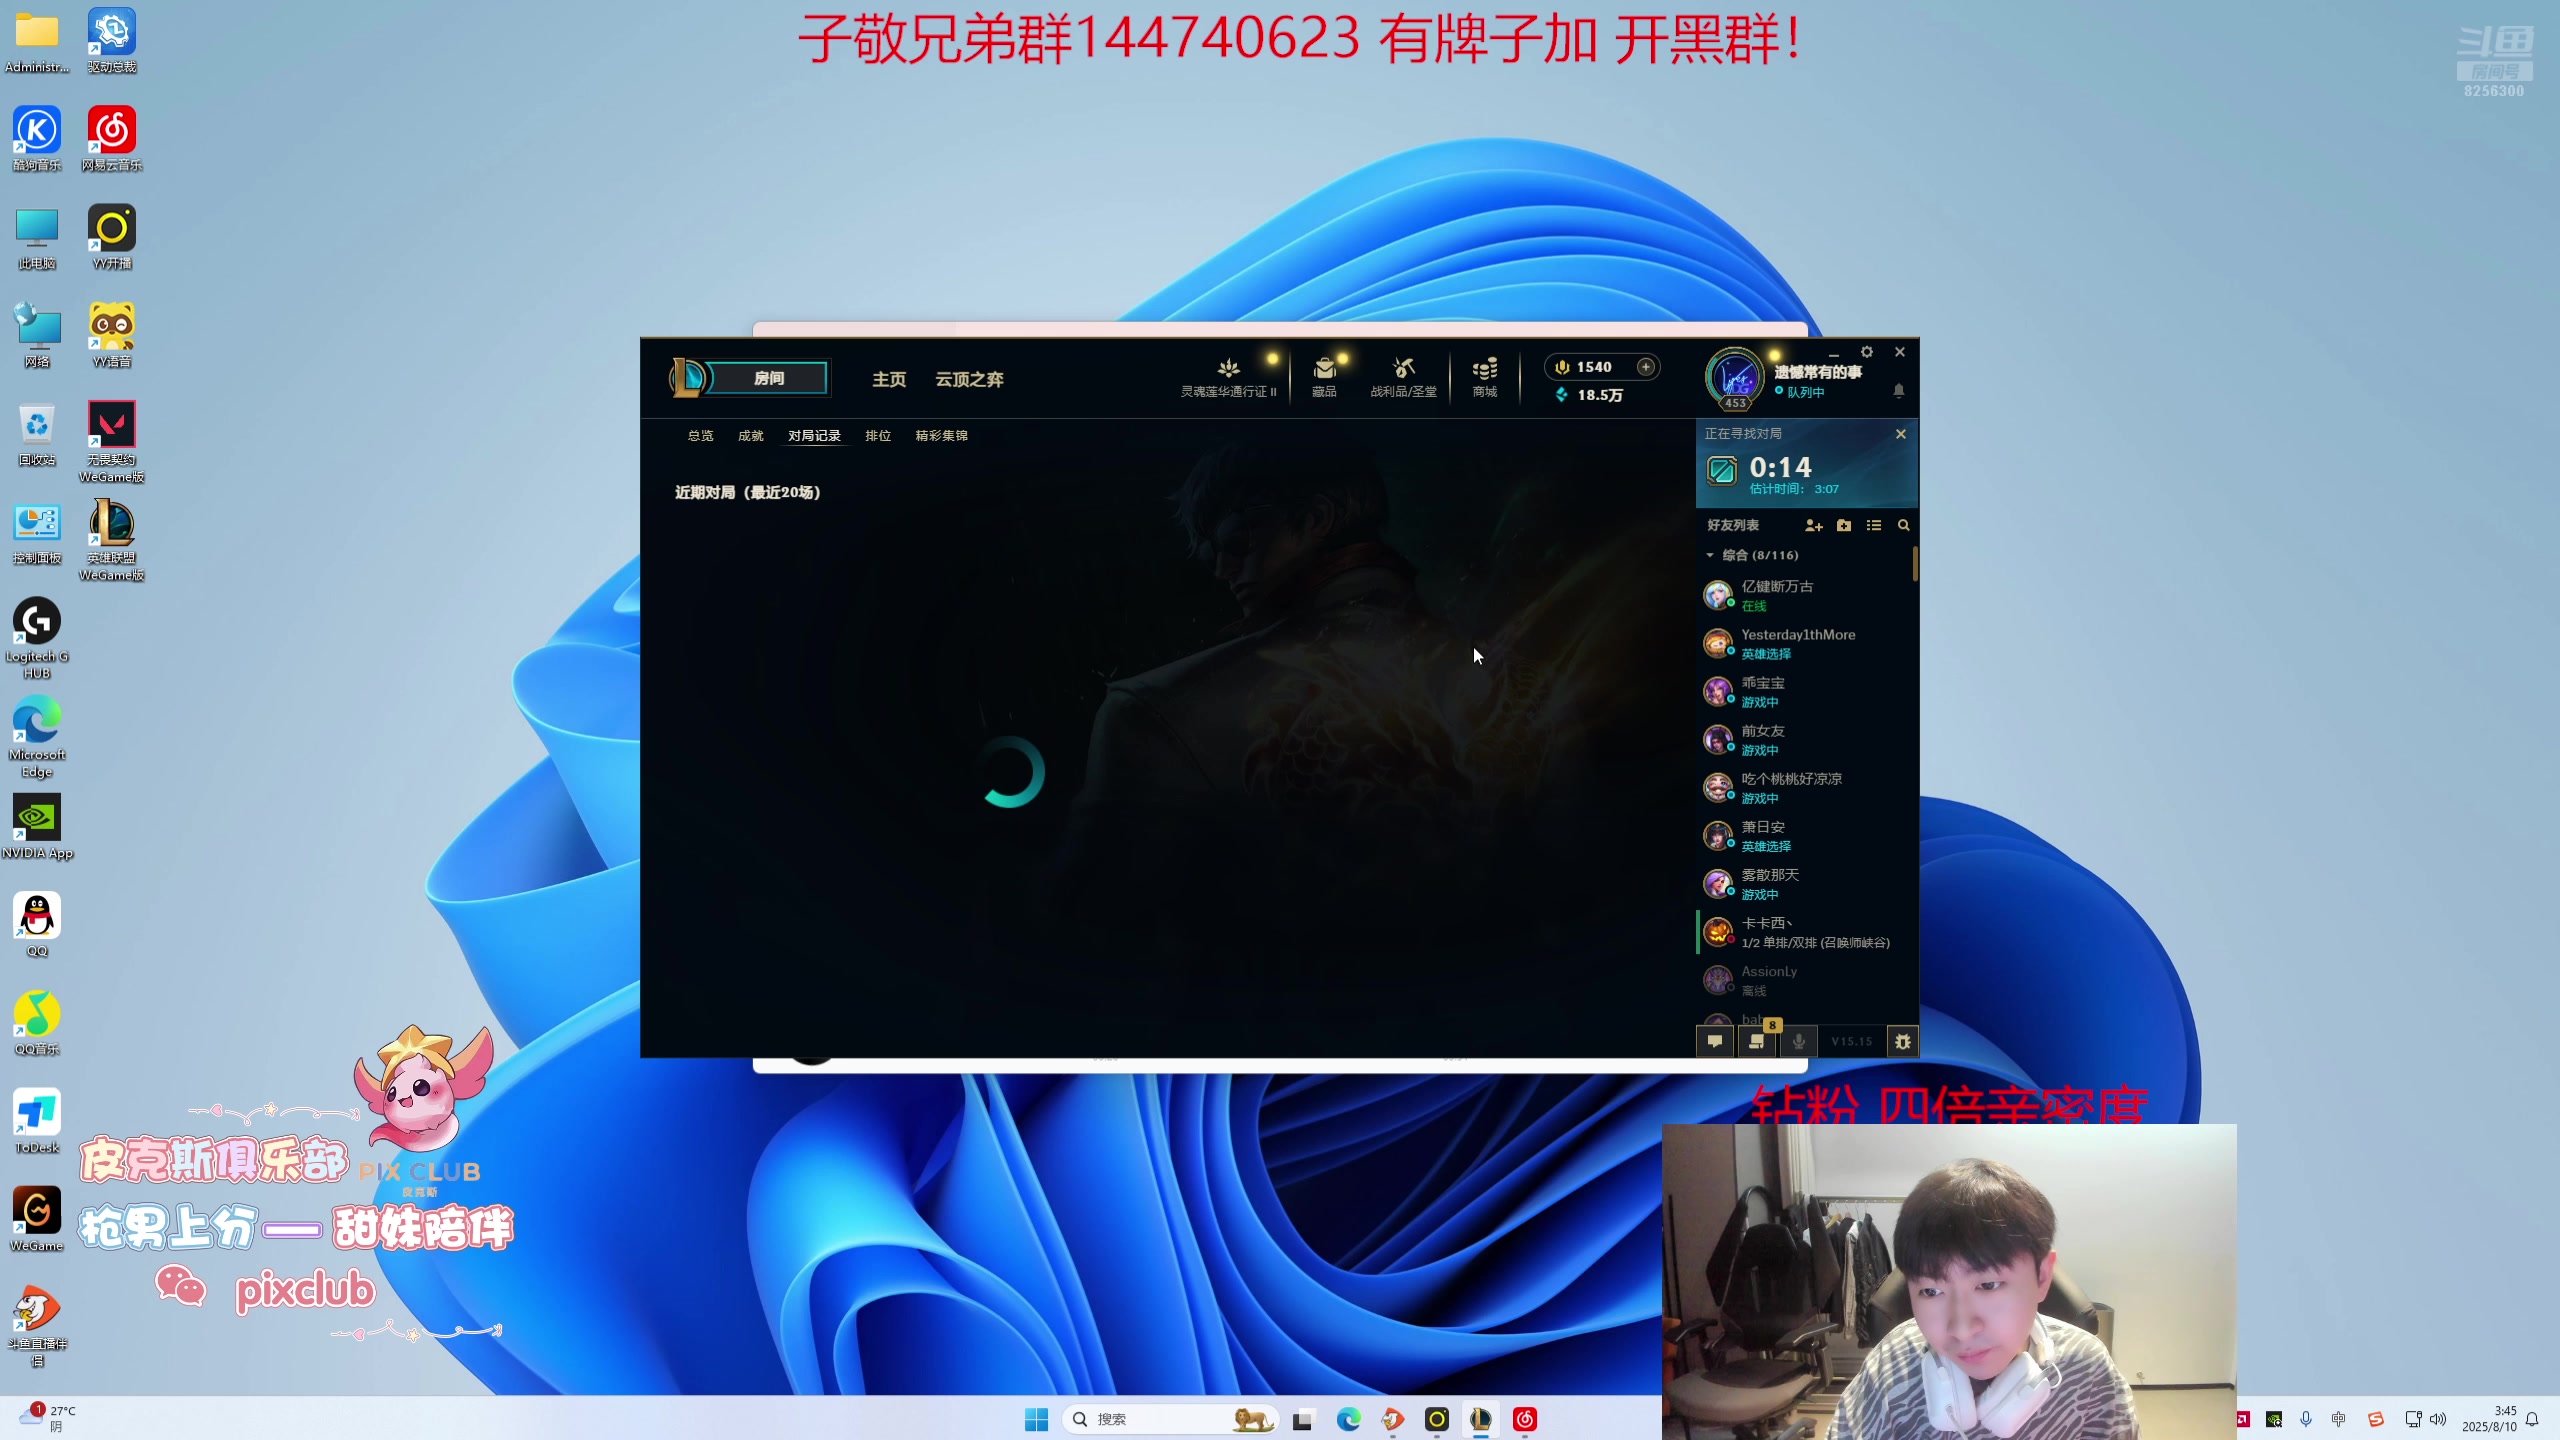Open the notifications bell in client
Viewport: 2560px width, 1440px height.
(1898, 390)
